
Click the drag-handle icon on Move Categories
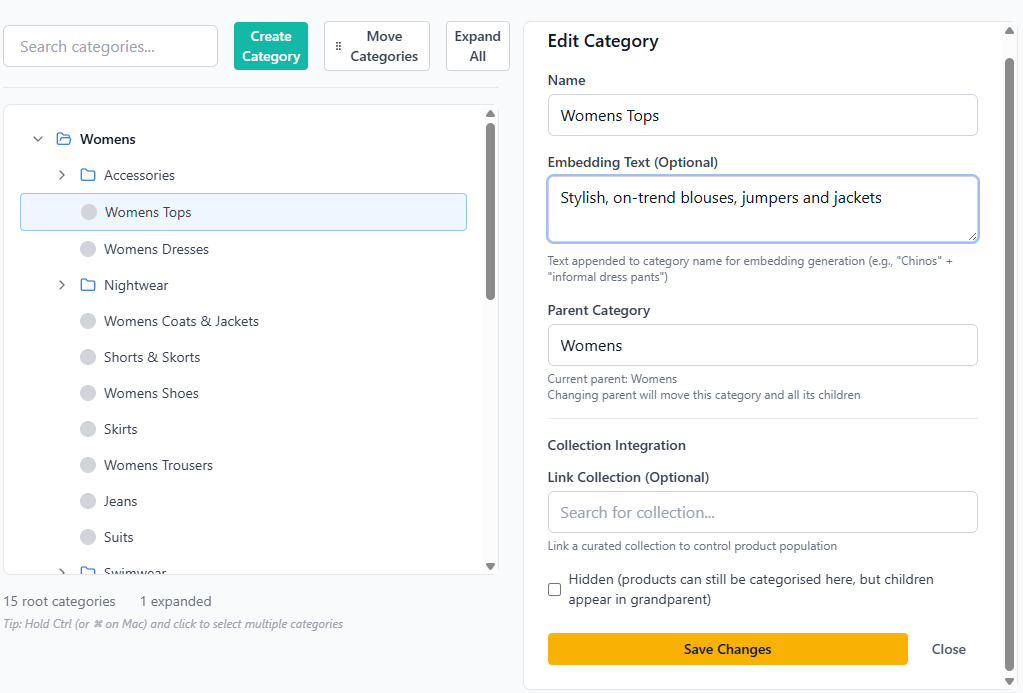[338, 45]
